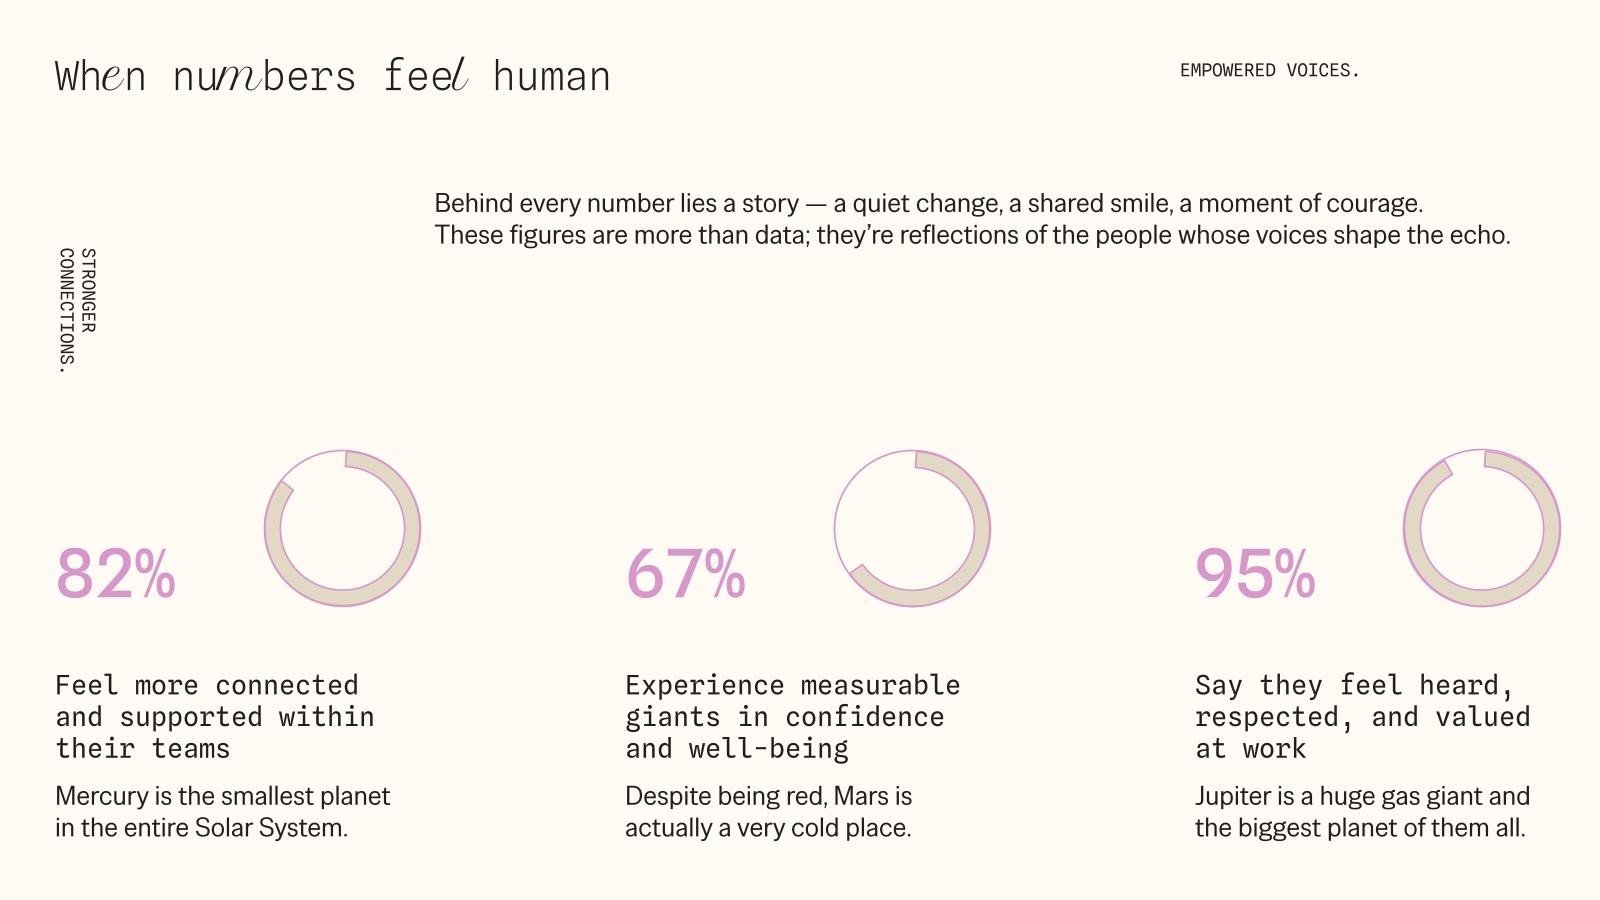Screen dimensions: 1600x900
Task: Click the 'Feel more connected' heading
Action: pyautogui.click(x=214, y=716)
